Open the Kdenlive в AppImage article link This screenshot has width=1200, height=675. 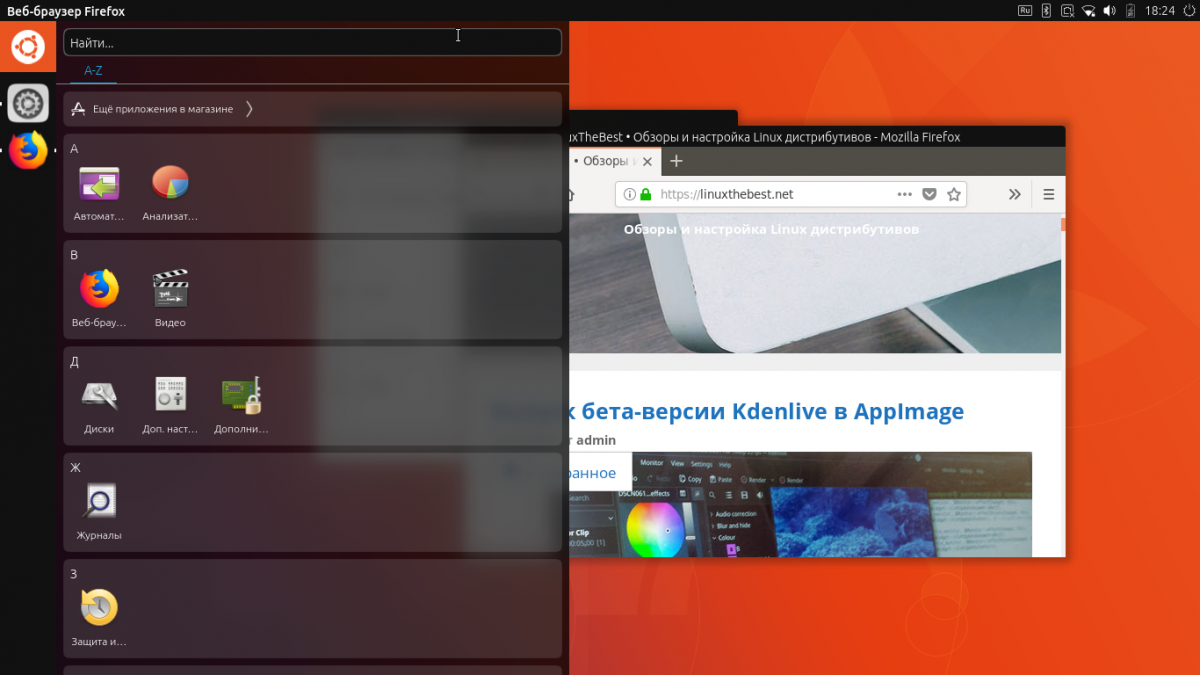tap(768, 411)
